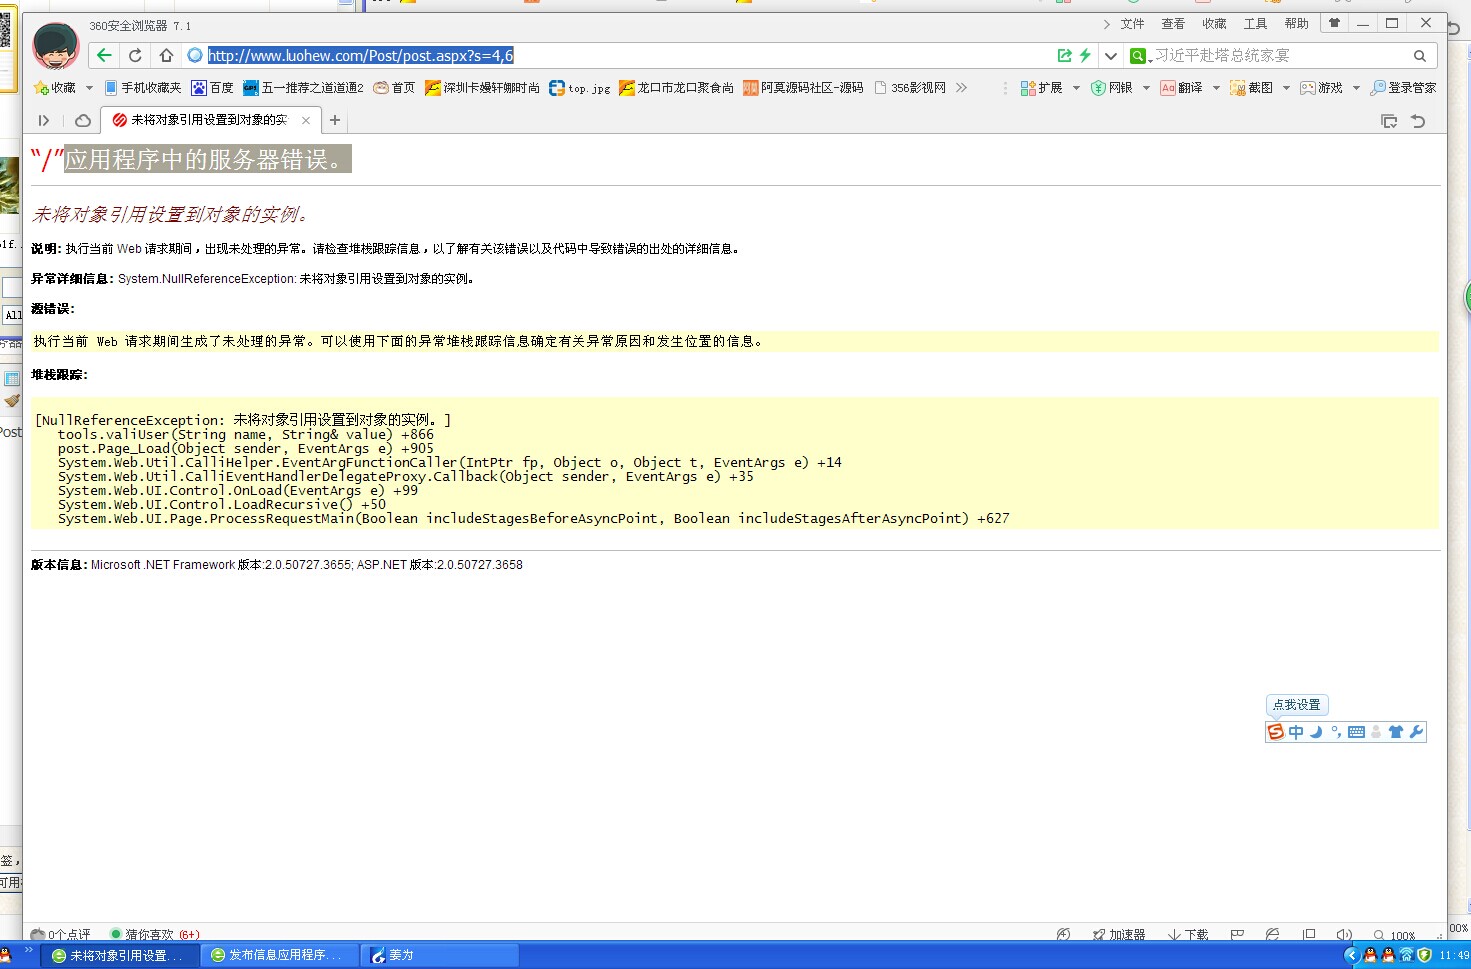The image size is (1471, 969).
Task: Reload the page with the refresh icon
Action: 135,56
